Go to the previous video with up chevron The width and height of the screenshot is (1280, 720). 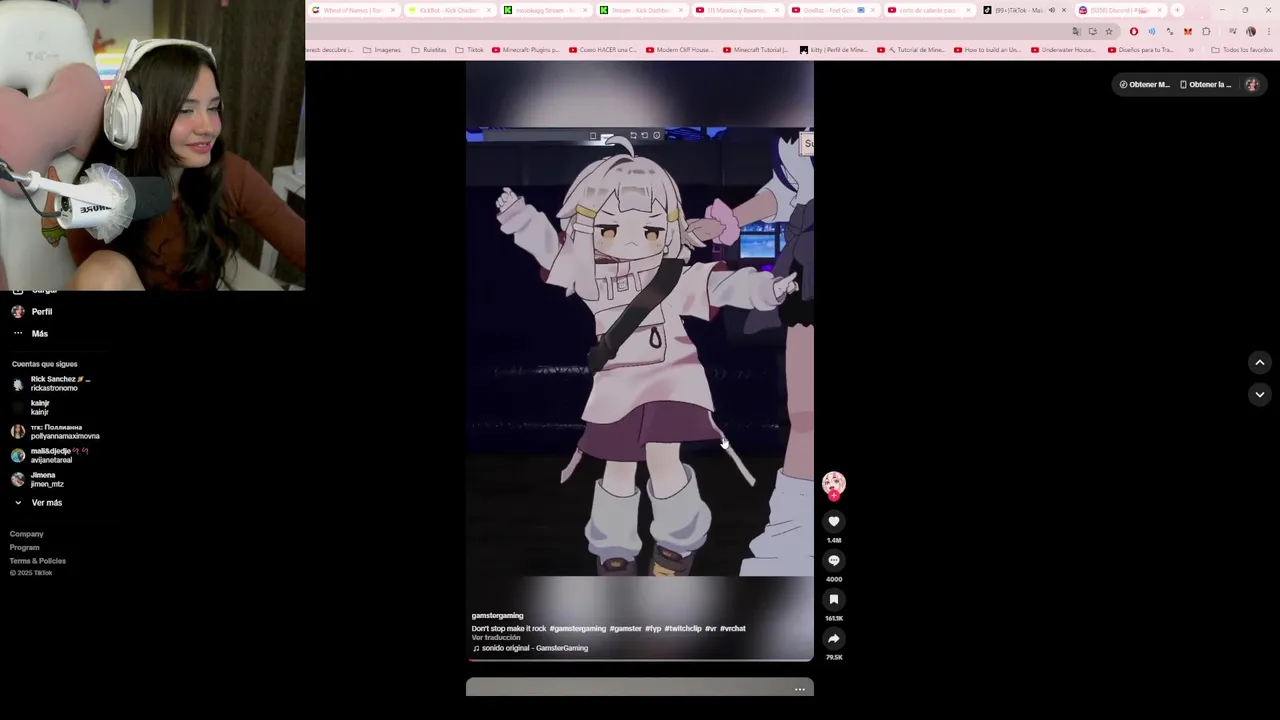1260,362
